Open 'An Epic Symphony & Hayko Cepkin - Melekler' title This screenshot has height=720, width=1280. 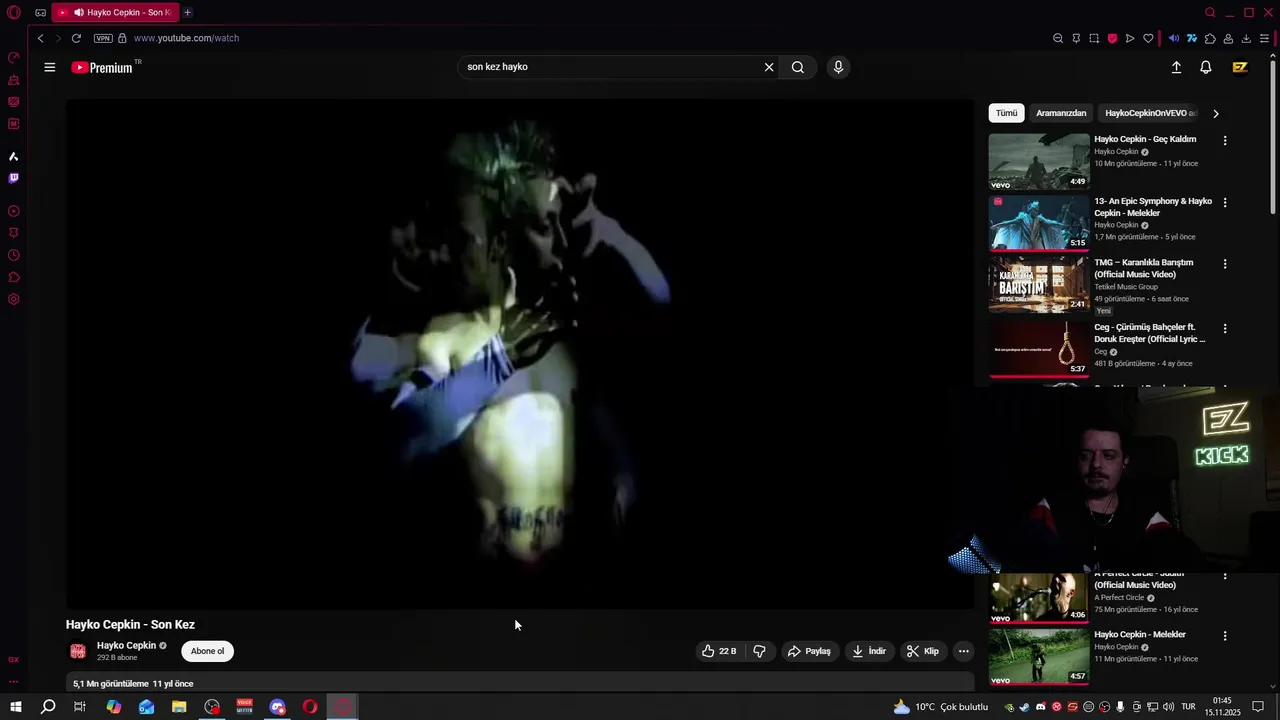click(1153, 207)
